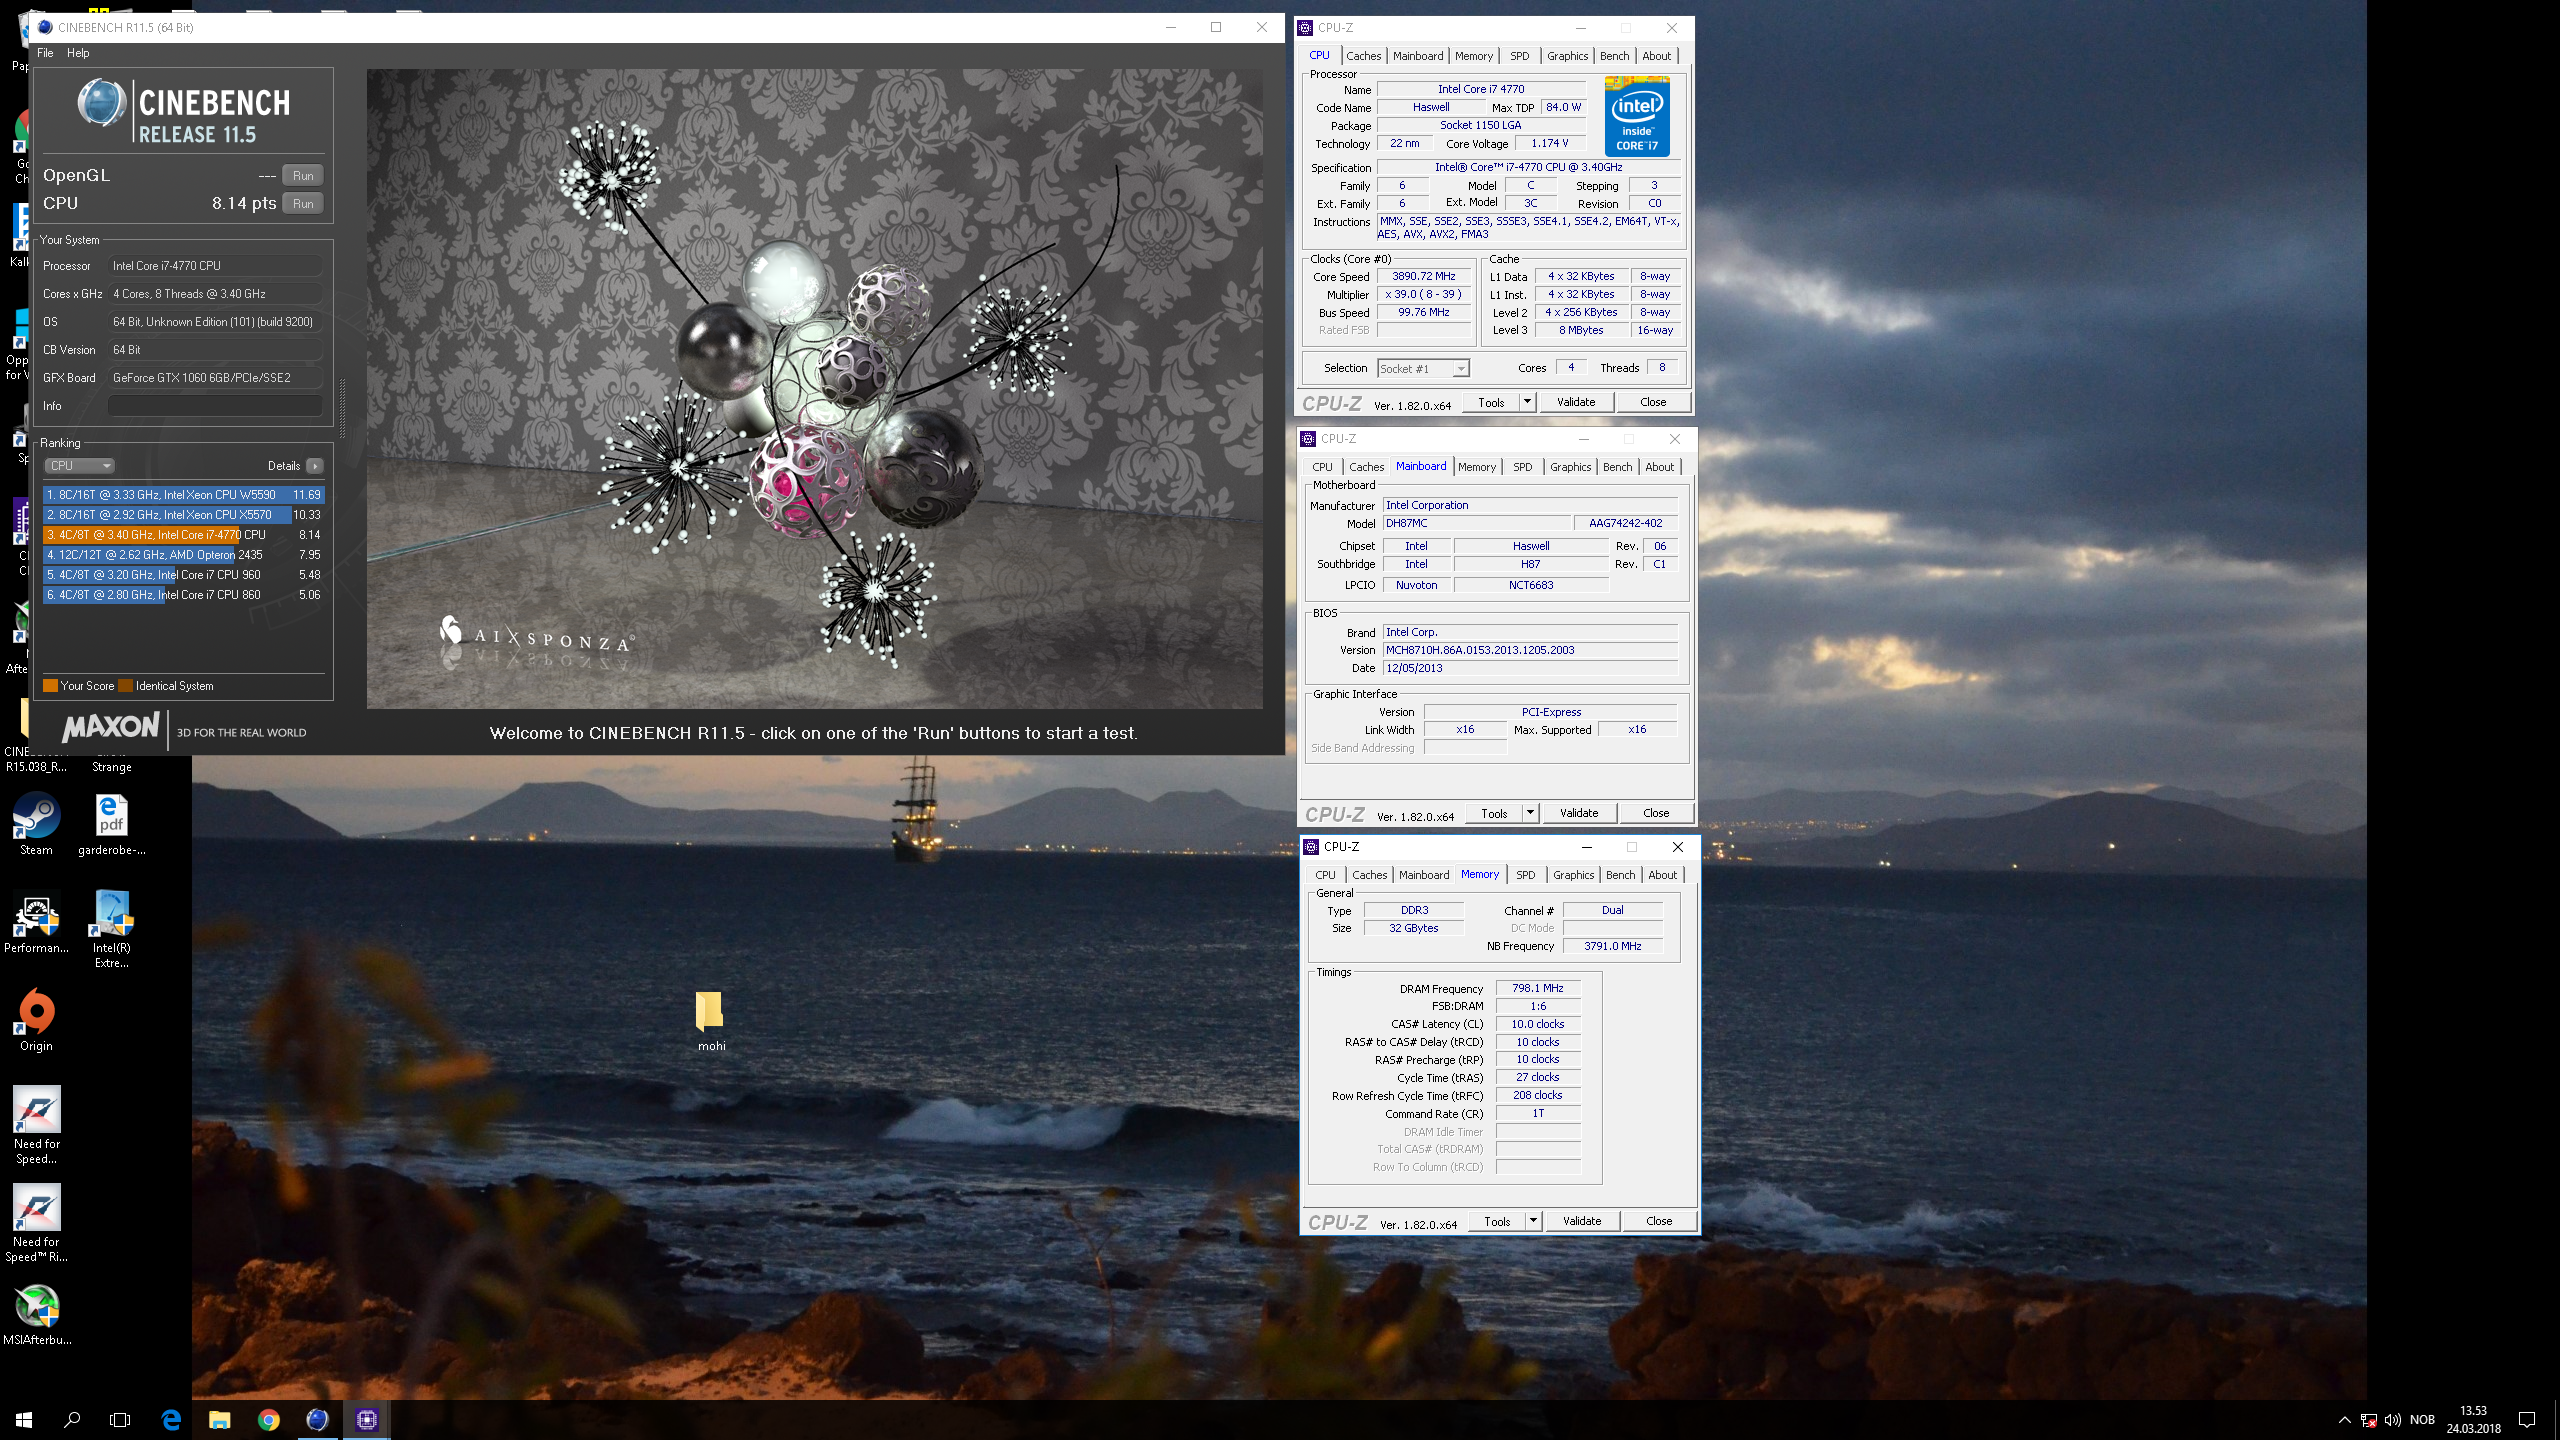Open the Windows Start menu
This screenshot has height=1440, width=2560.
[24, 1419]
